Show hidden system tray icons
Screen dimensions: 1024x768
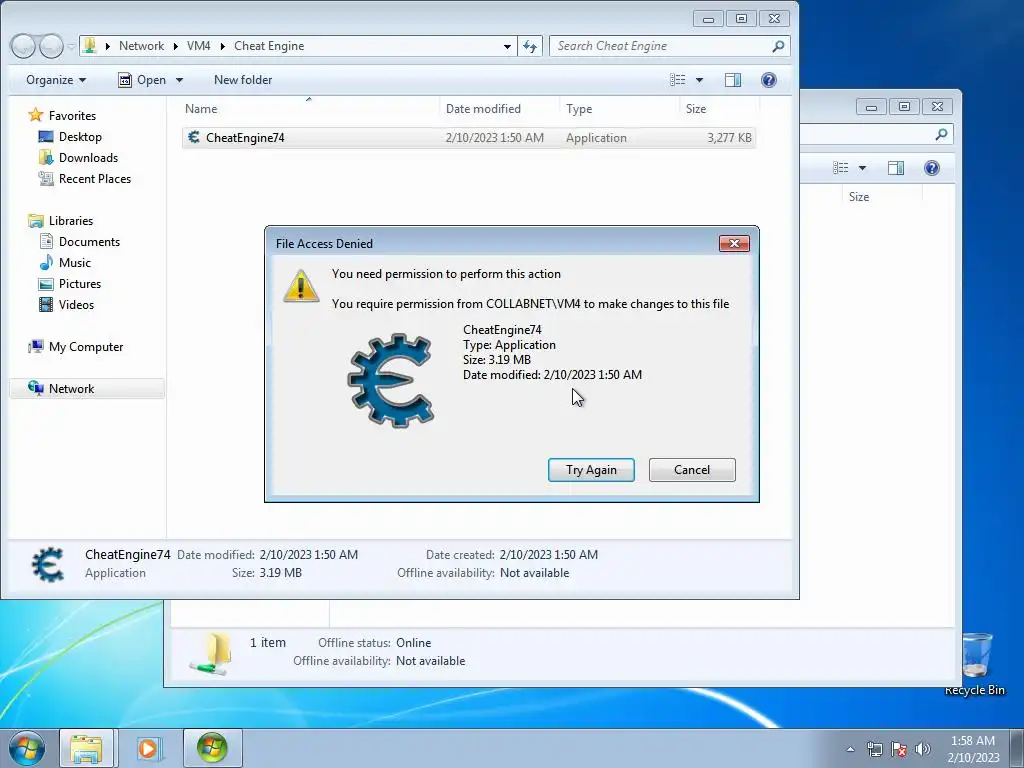pos(850,749)
